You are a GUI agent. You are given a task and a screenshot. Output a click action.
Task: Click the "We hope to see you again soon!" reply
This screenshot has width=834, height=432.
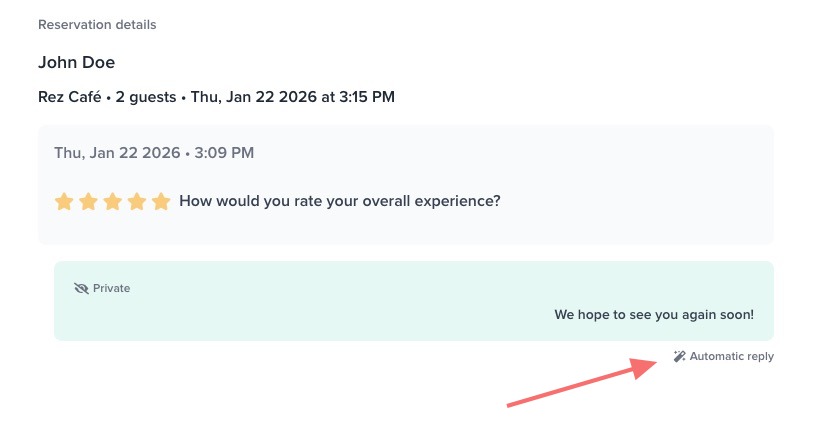(x=654, y=315)
